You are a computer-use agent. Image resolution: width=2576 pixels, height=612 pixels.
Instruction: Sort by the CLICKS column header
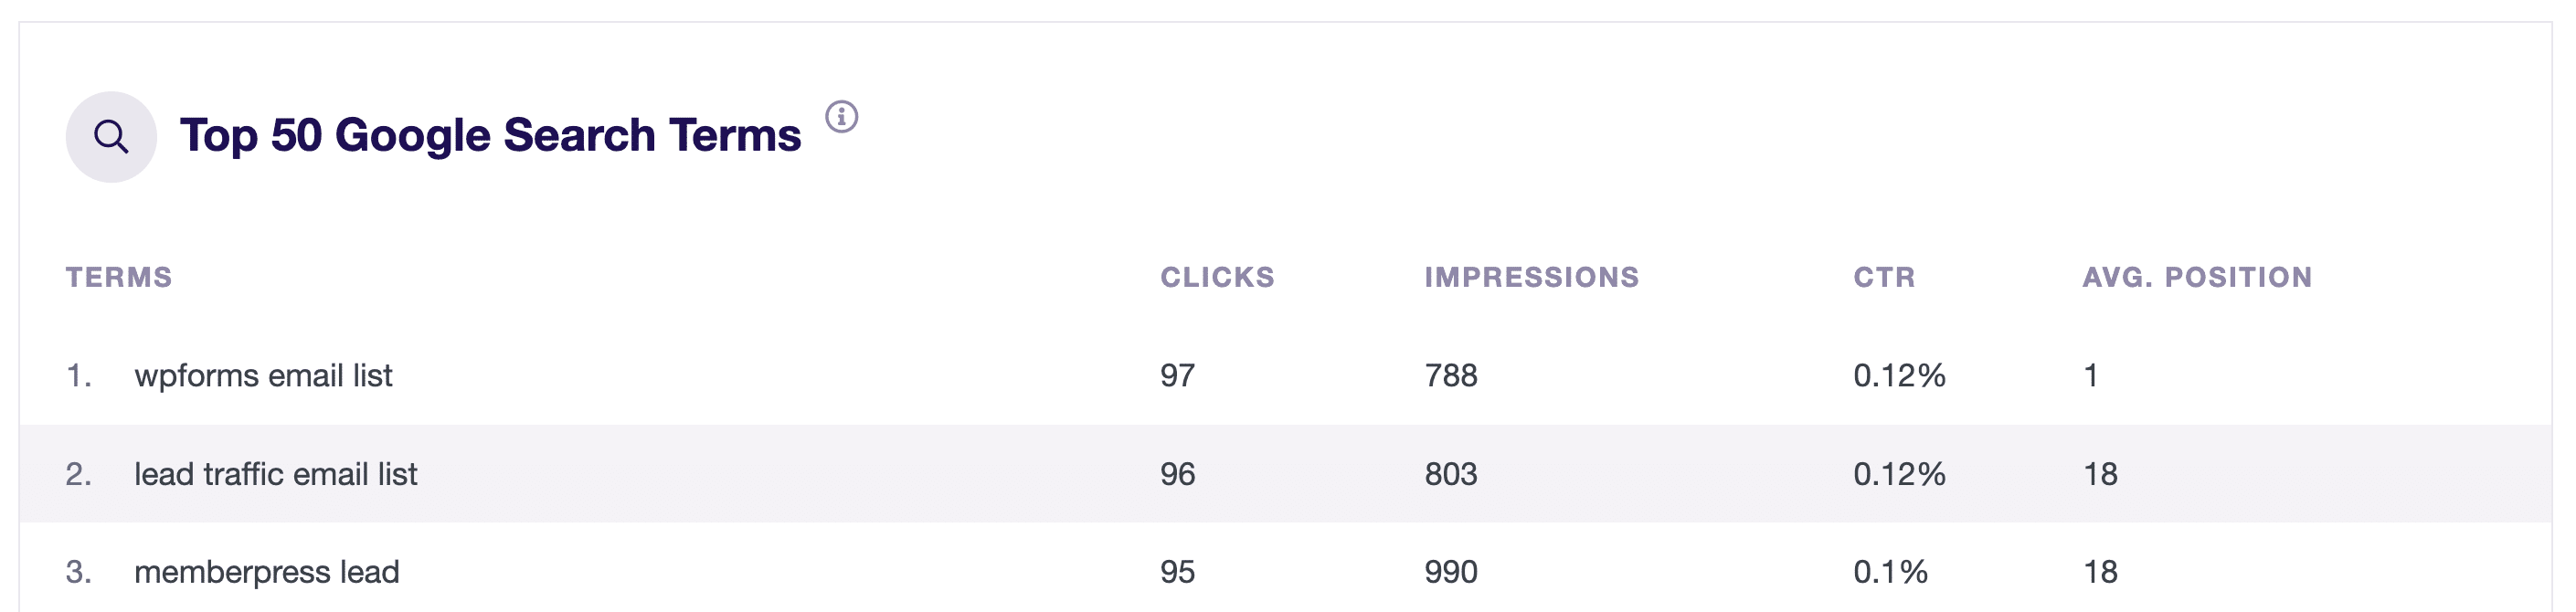click(1217, 277)
